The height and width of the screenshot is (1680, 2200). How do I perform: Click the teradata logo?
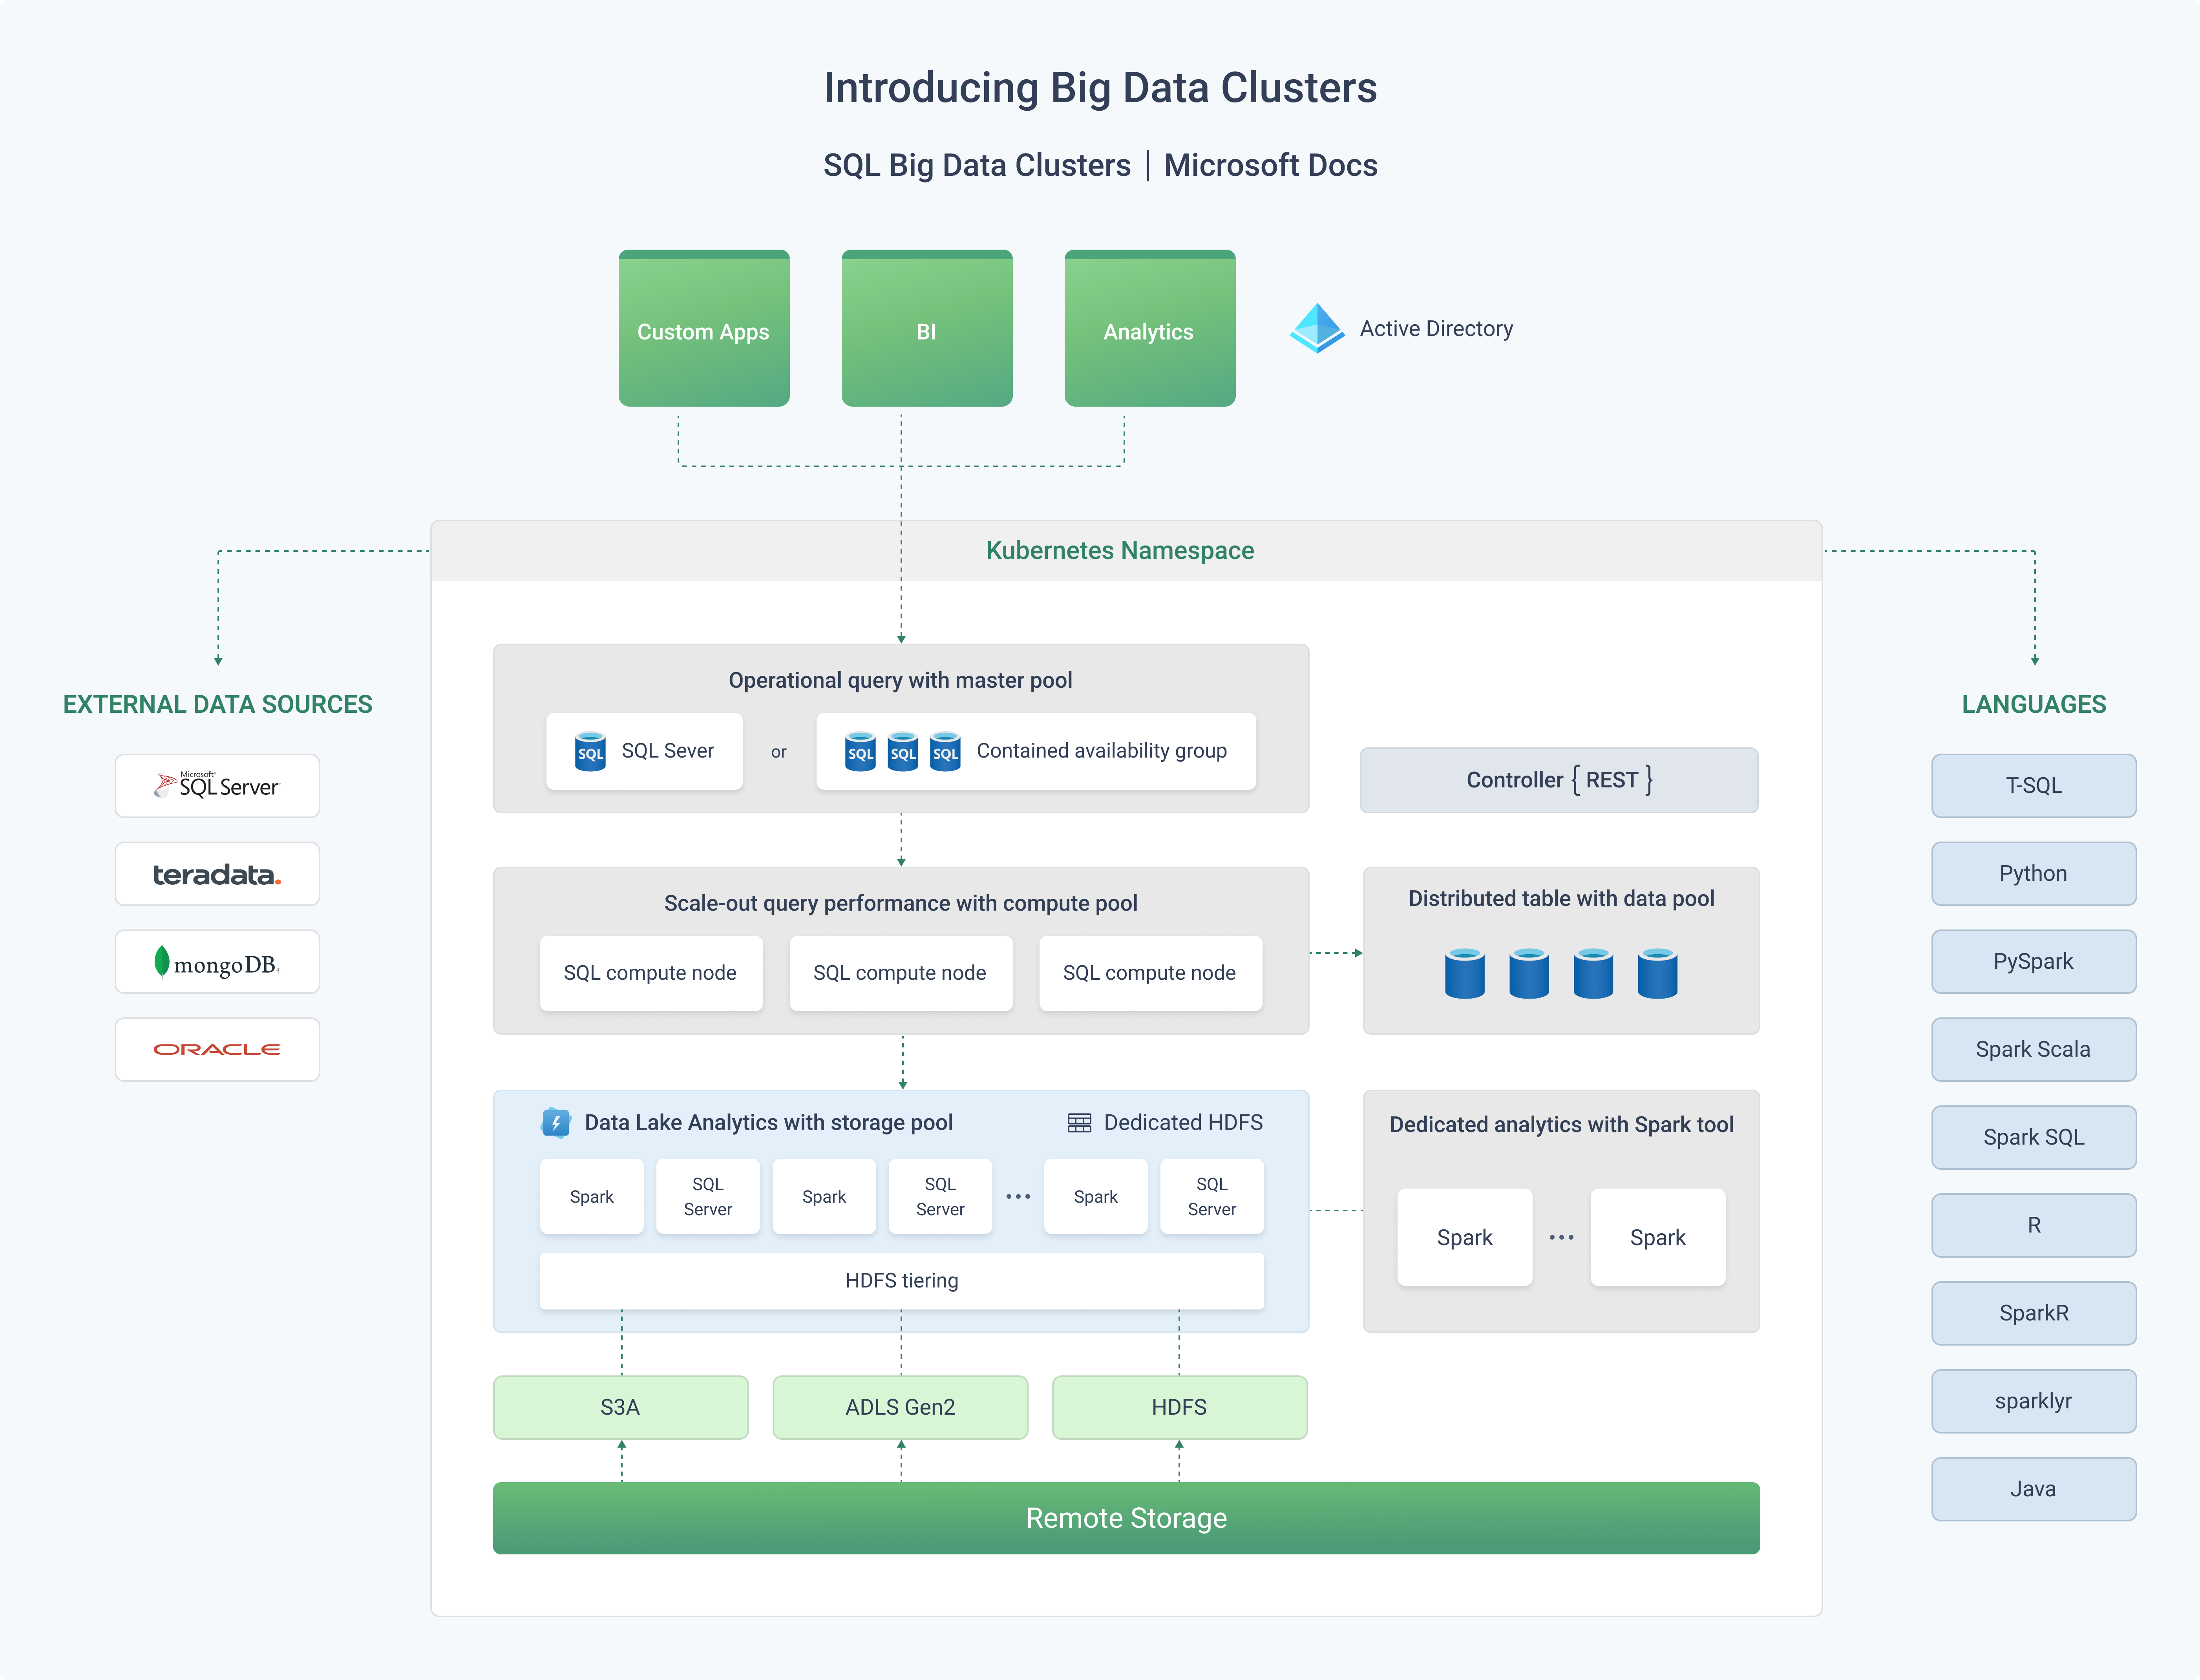click(217, 874)
